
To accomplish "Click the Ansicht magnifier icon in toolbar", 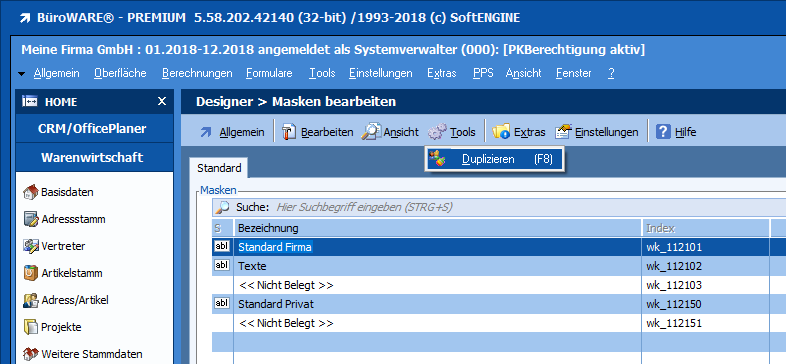I will click(x=371, y=132).
